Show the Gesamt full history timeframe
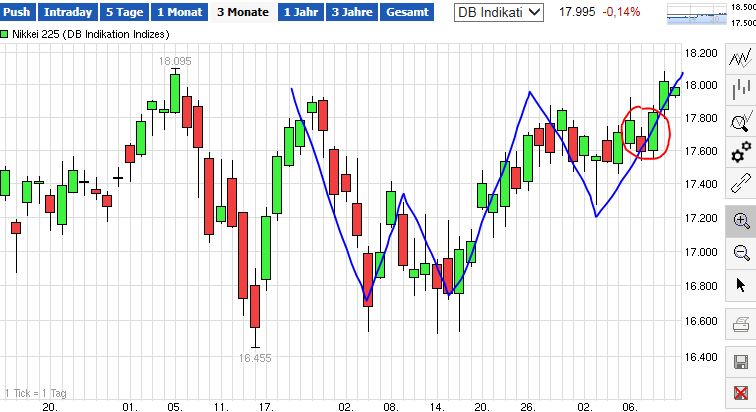 point(407,12)
